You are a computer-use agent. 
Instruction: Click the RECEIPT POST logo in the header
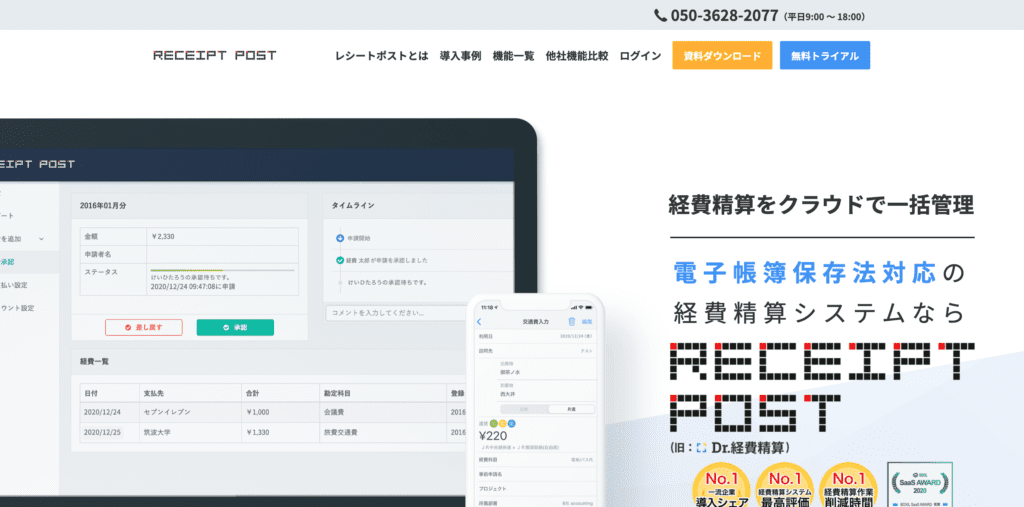pos(215,56)
